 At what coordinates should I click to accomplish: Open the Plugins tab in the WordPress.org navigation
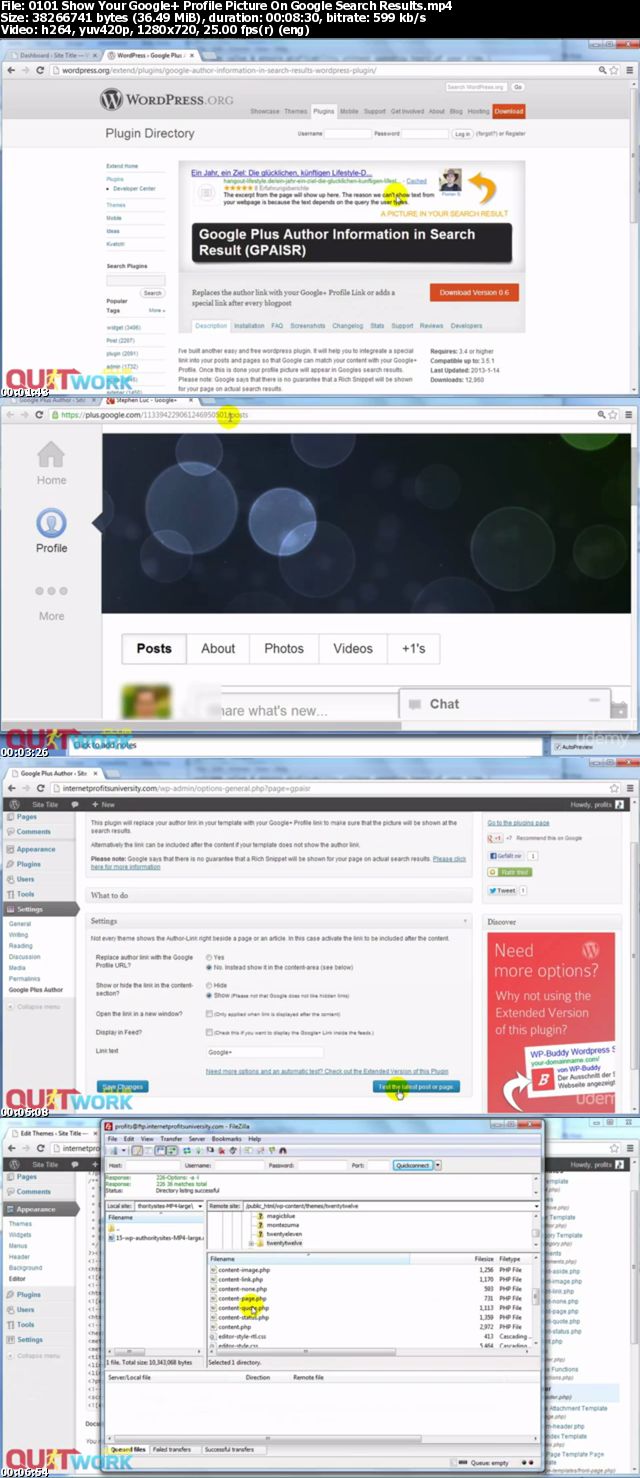tap(323, 111)
